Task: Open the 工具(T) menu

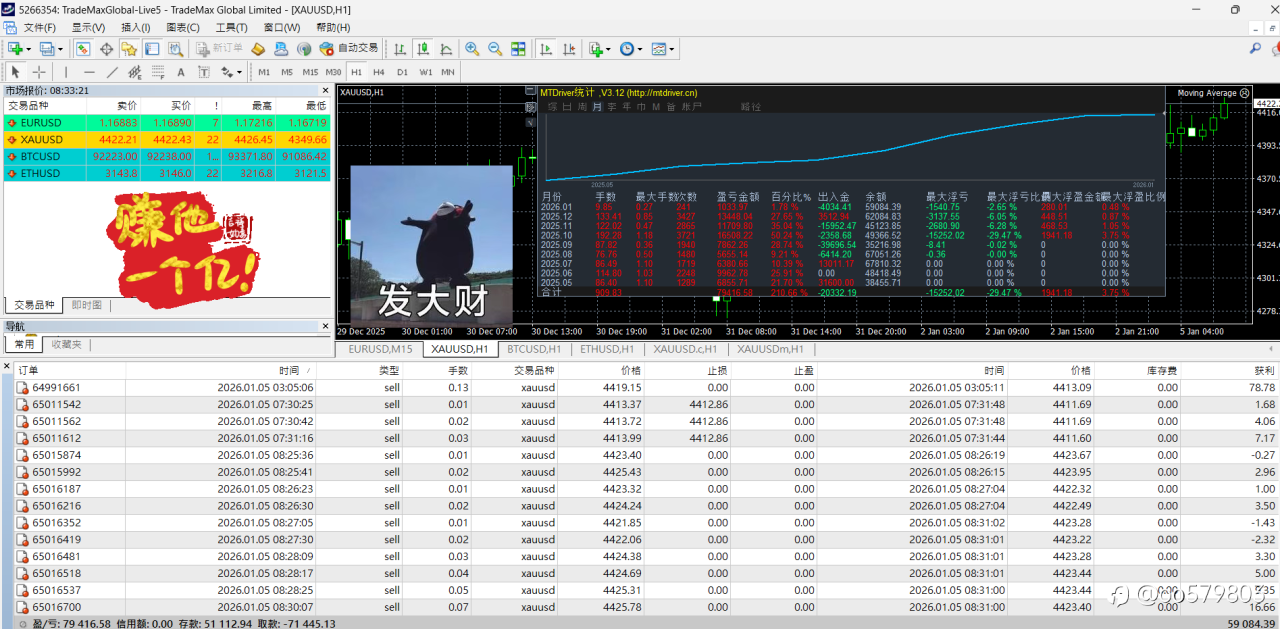Action: click(231, 27)
